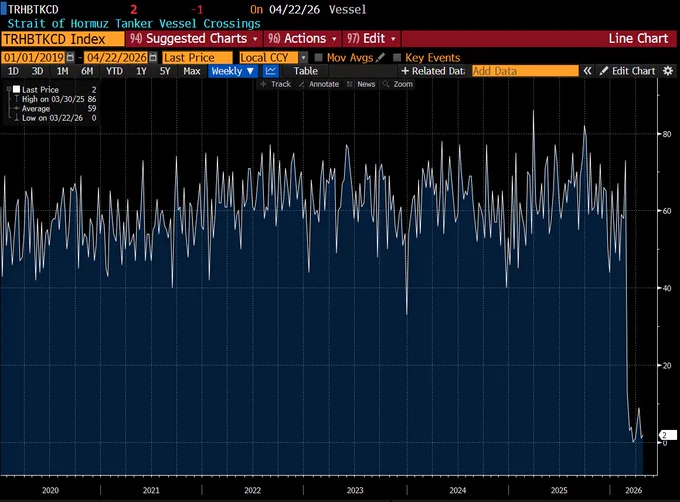Viewport: 680px width, 502px height.
Task: Collapse the legend tree expander
Action: (9, 89)
